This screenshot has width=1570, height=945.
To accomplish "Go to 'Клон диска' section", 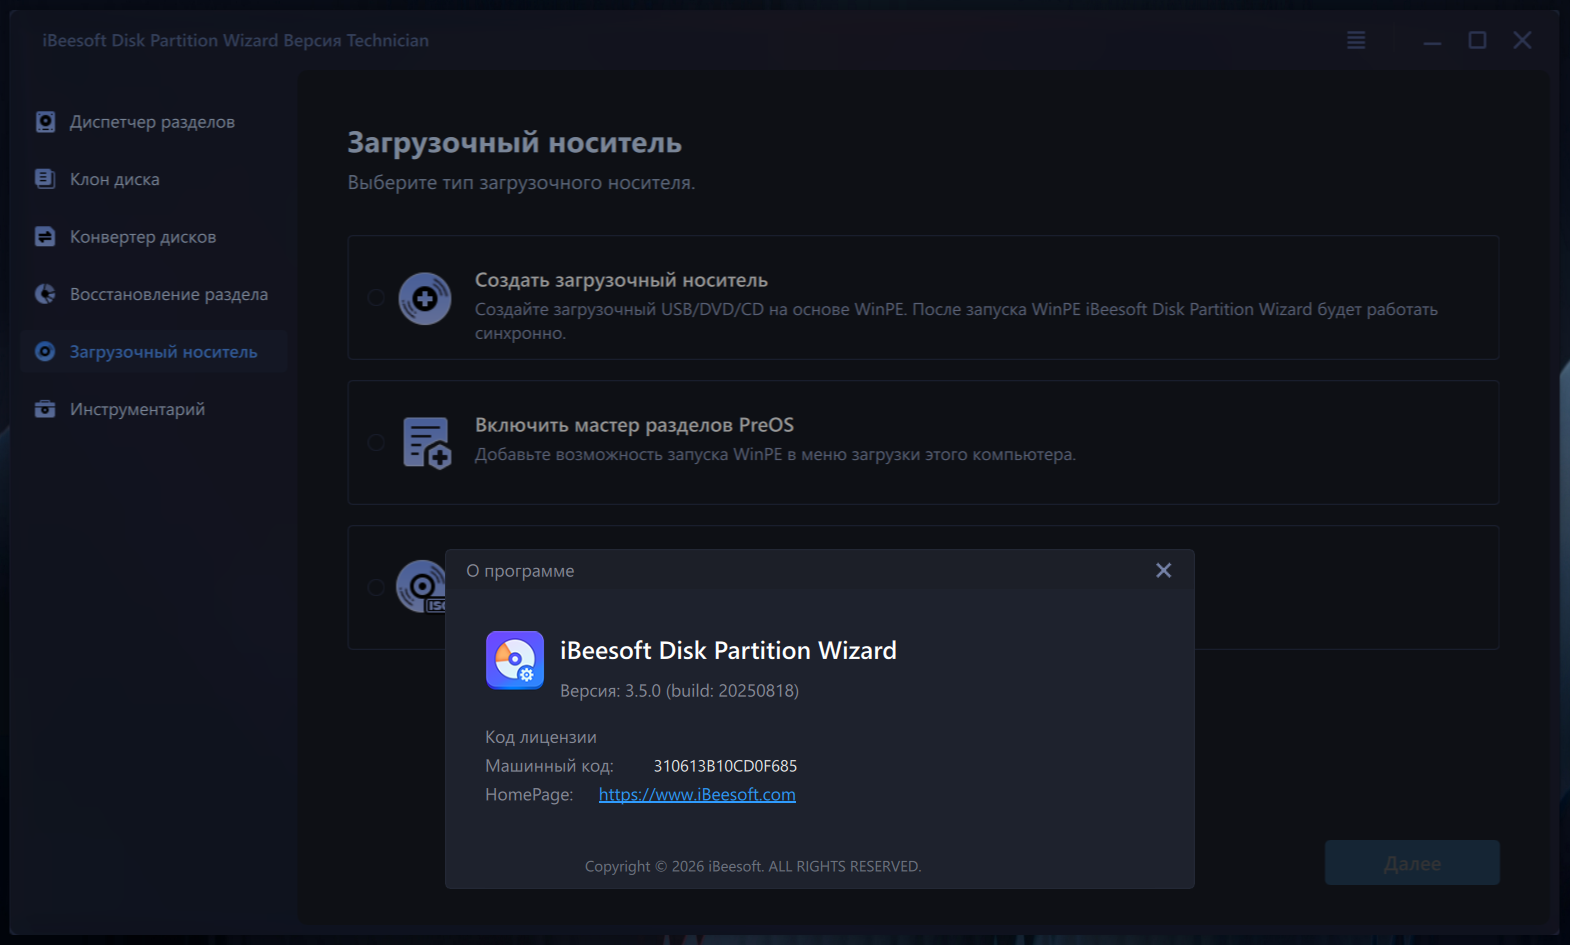I will tap(114, 180).
